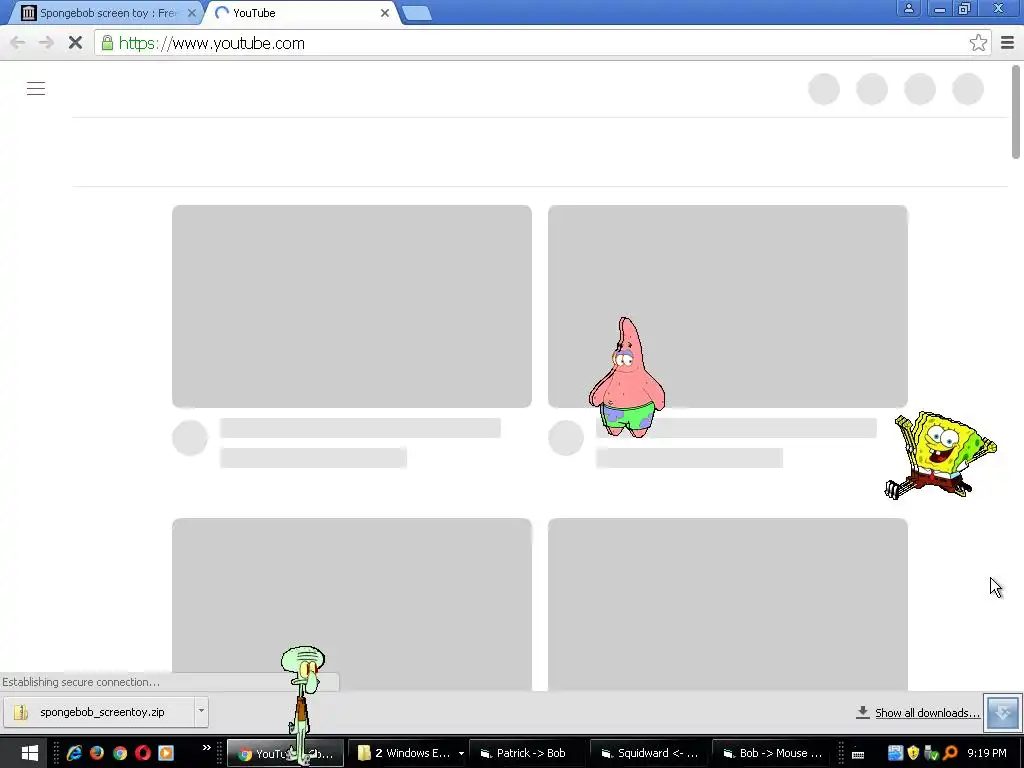The height and width of the screenshot is (768, 1024).
Task: Click the spongebob_screentoy.zip file icon
Action: (x=21, y=712)
